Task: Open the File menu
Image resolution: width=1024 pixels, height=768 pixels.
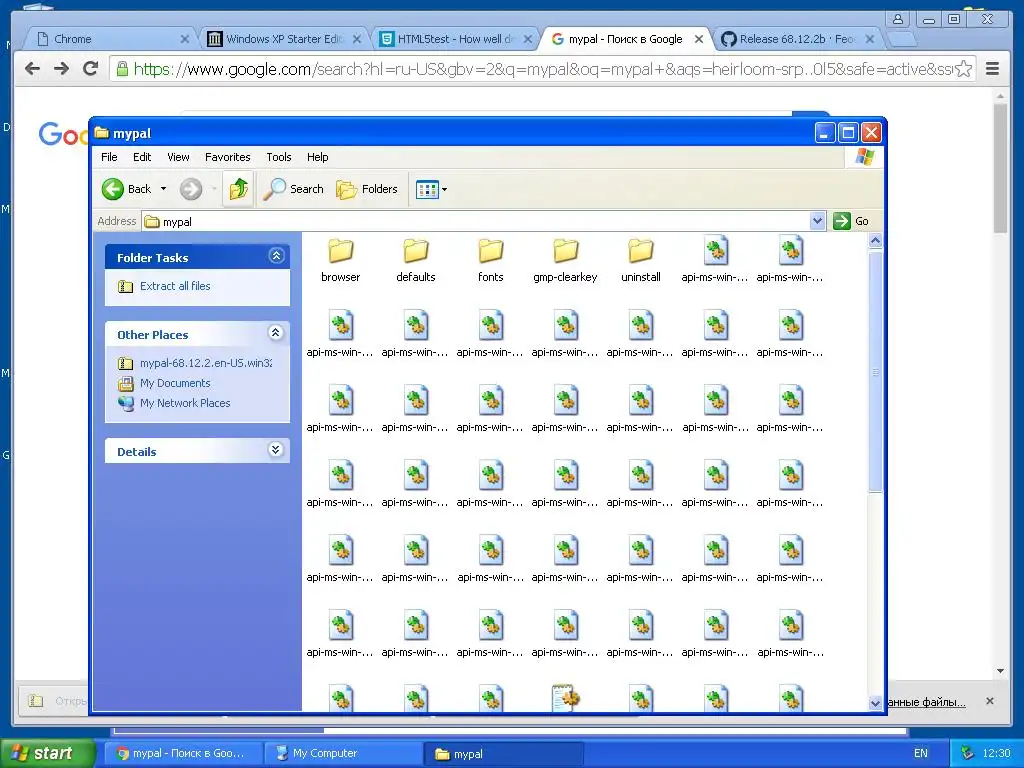Action: coord(109,157)
